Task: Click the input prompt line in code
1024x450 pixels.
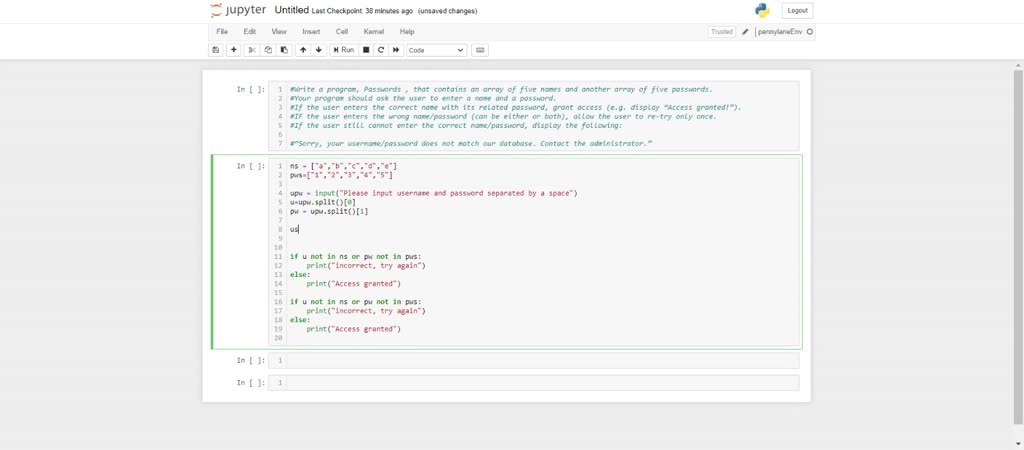Action: click(x=434, y=193)
